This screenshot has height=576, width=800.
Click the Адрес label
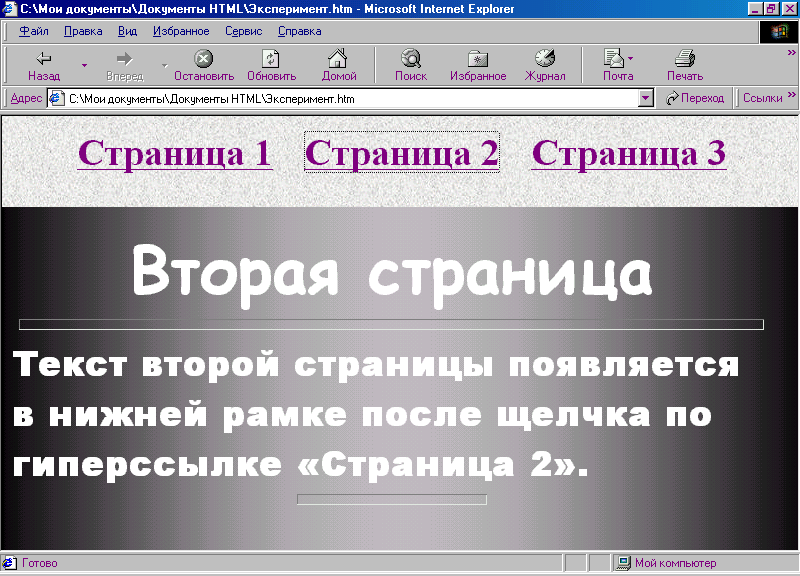[26, 98]
